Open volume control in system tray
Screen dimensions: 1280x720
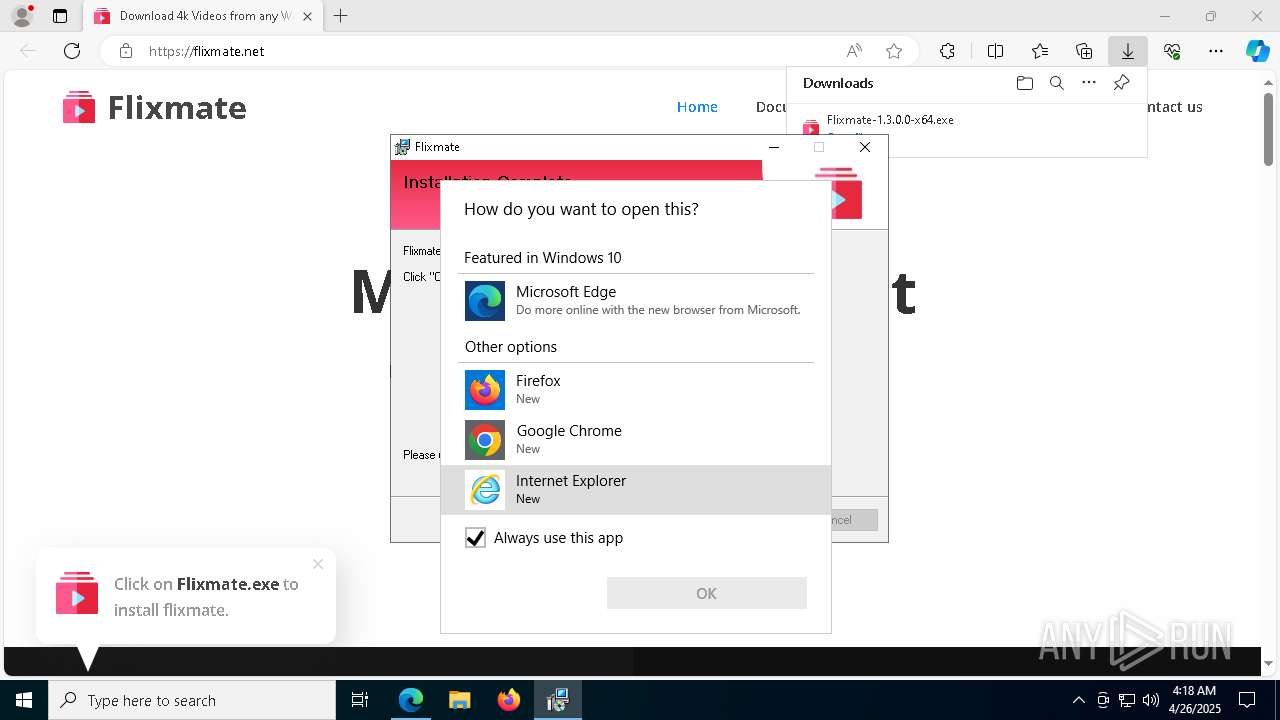point(1151,700)
